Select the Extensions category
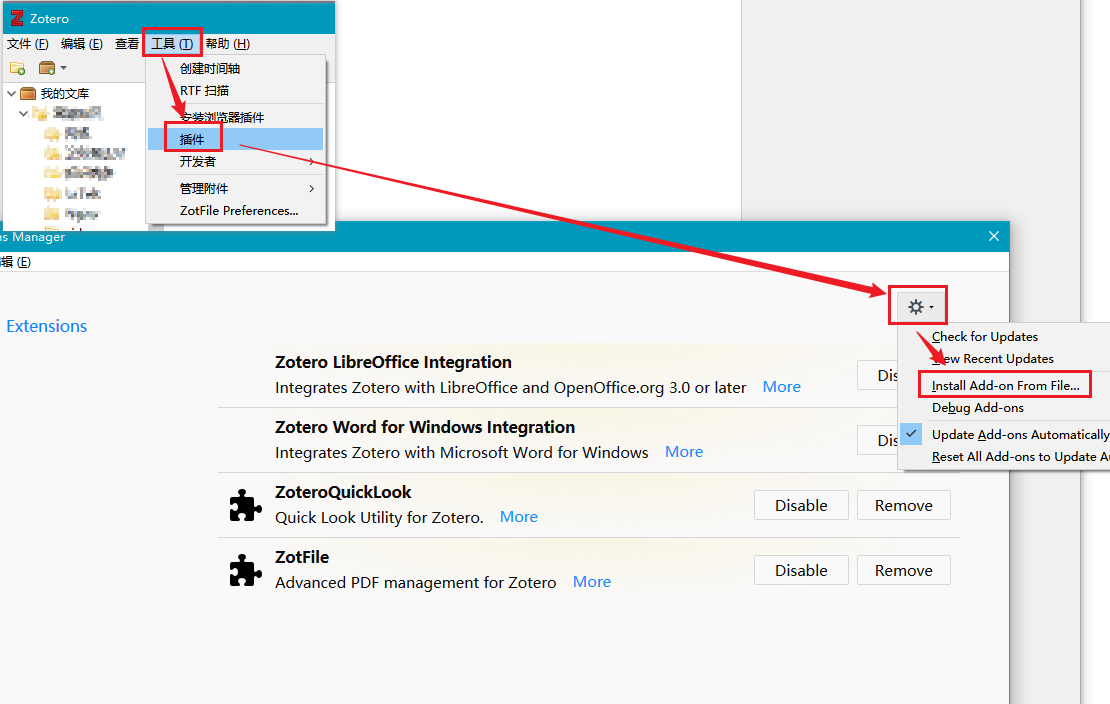This screenshot has height=704, width=1110. [x=47, y=326]
